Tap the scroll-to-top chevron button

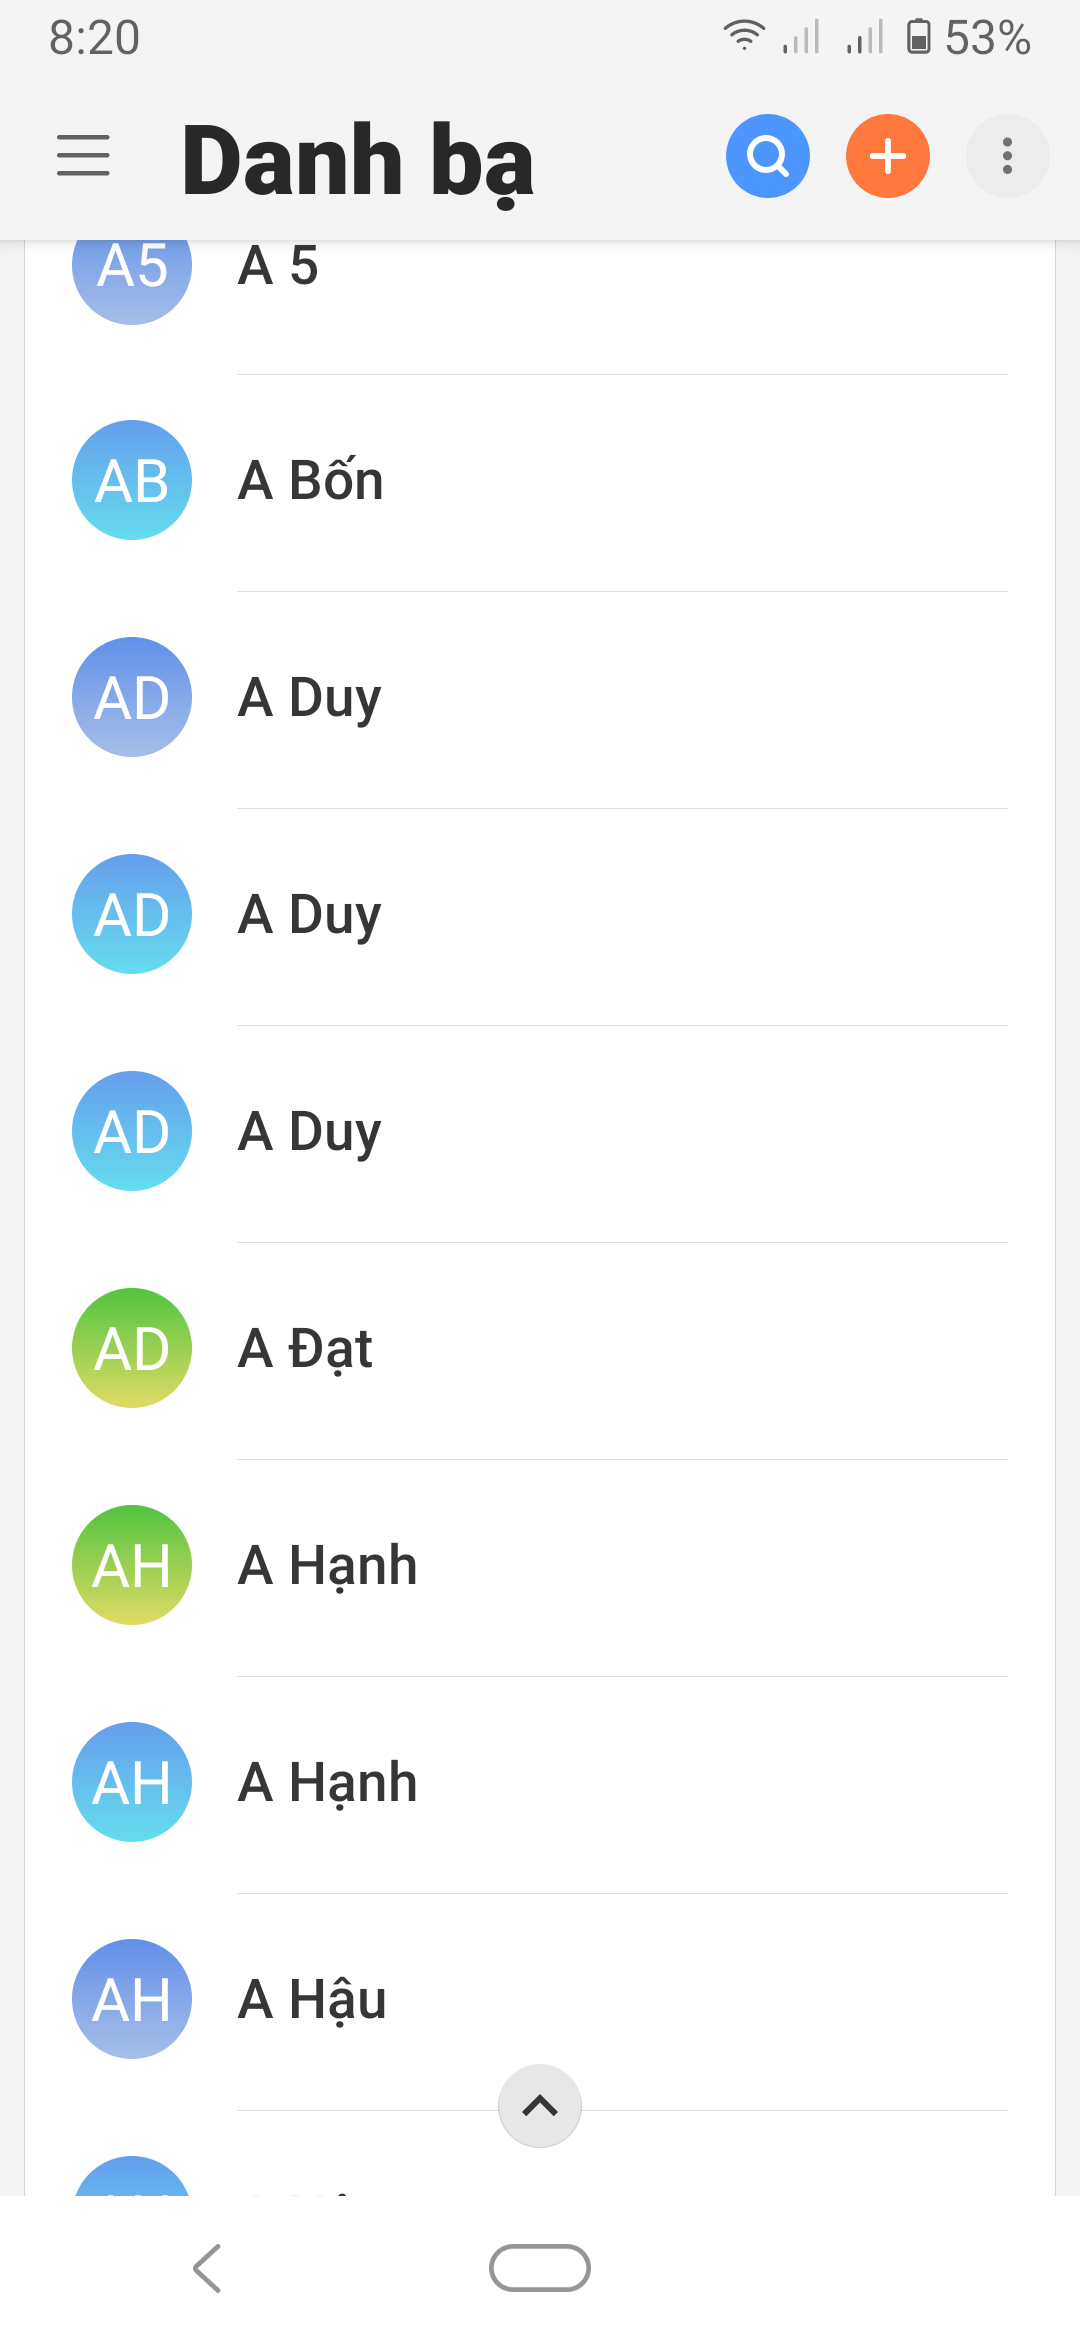[540, 2105]
